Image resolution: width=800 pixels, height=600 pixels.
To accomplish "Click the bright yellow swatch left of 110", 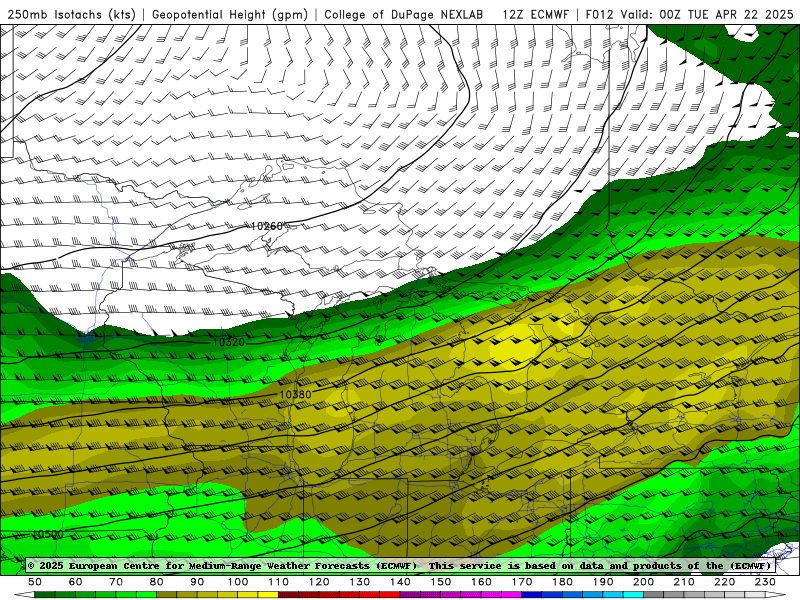I will tap(268, 595).
